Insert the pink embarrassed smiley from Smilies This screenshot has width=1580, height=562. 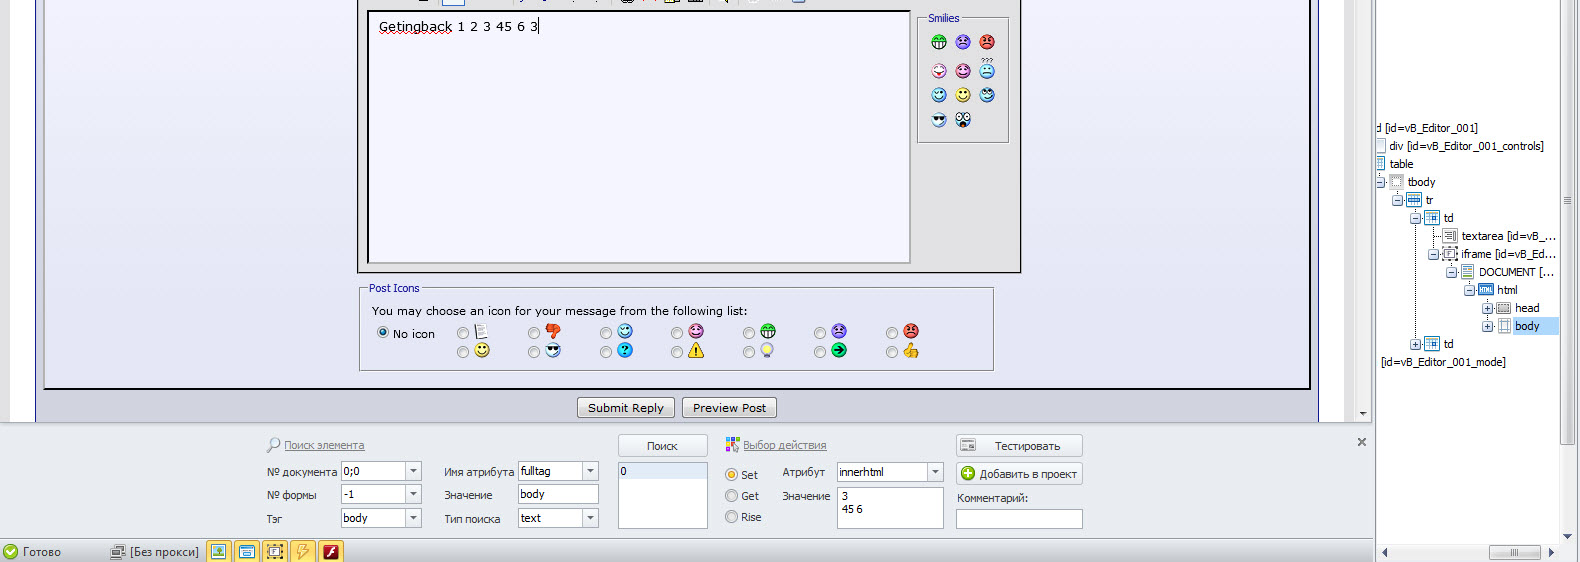pyautogui.click(x=963, y=71)
